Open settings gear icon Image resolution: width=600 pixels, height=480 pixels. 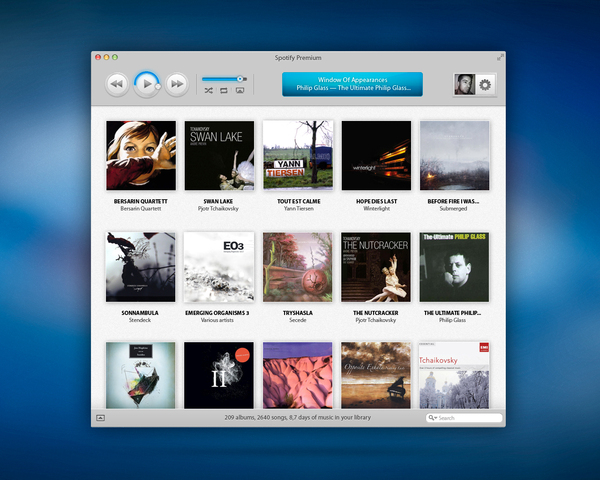coord(485,84)
